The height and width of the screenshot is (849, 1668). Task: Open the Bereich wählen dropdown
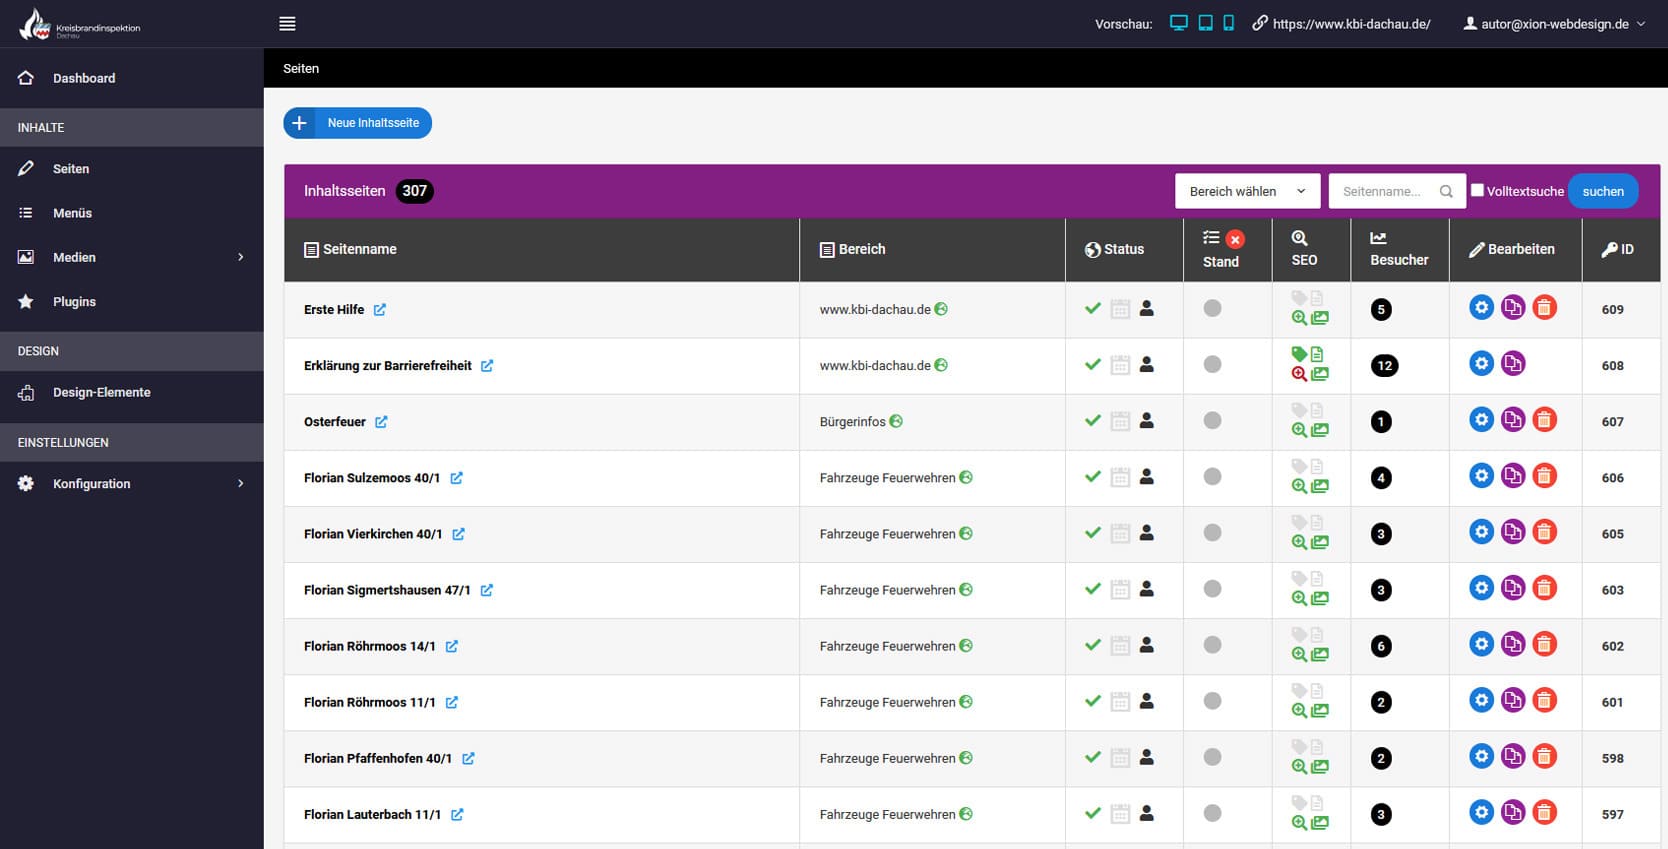click(1247, 191)
